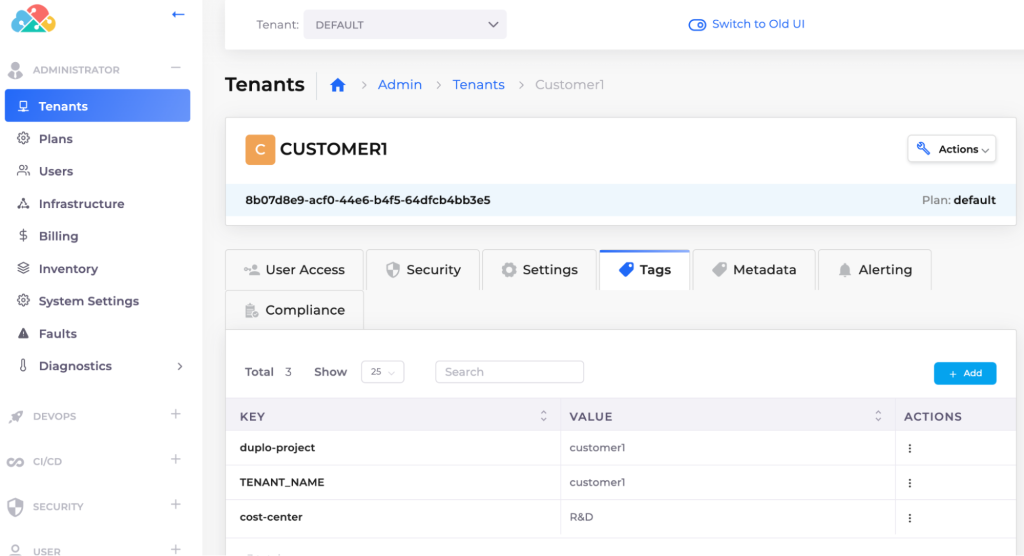
Task: Click the orange C customer avatar icon
Action: [x=259, y=150]
